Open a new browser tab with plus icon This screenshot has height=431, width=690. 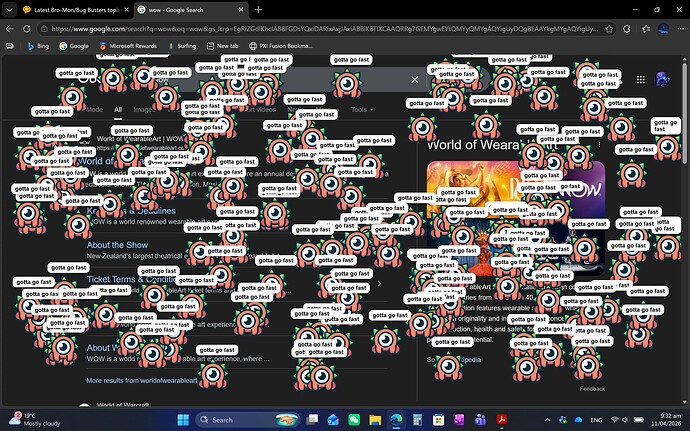[x=258, y=9]
